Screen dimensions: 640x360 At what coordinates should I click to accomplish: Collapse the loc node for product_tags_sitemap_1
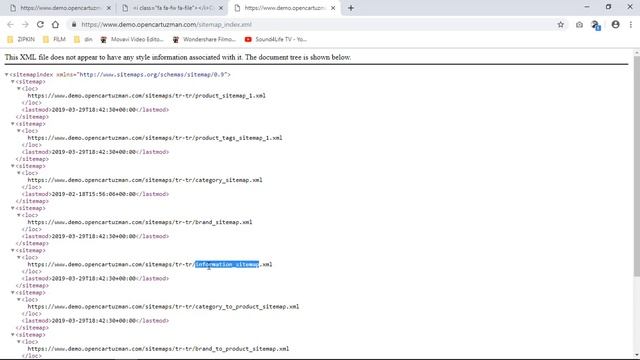click(19, 131)
